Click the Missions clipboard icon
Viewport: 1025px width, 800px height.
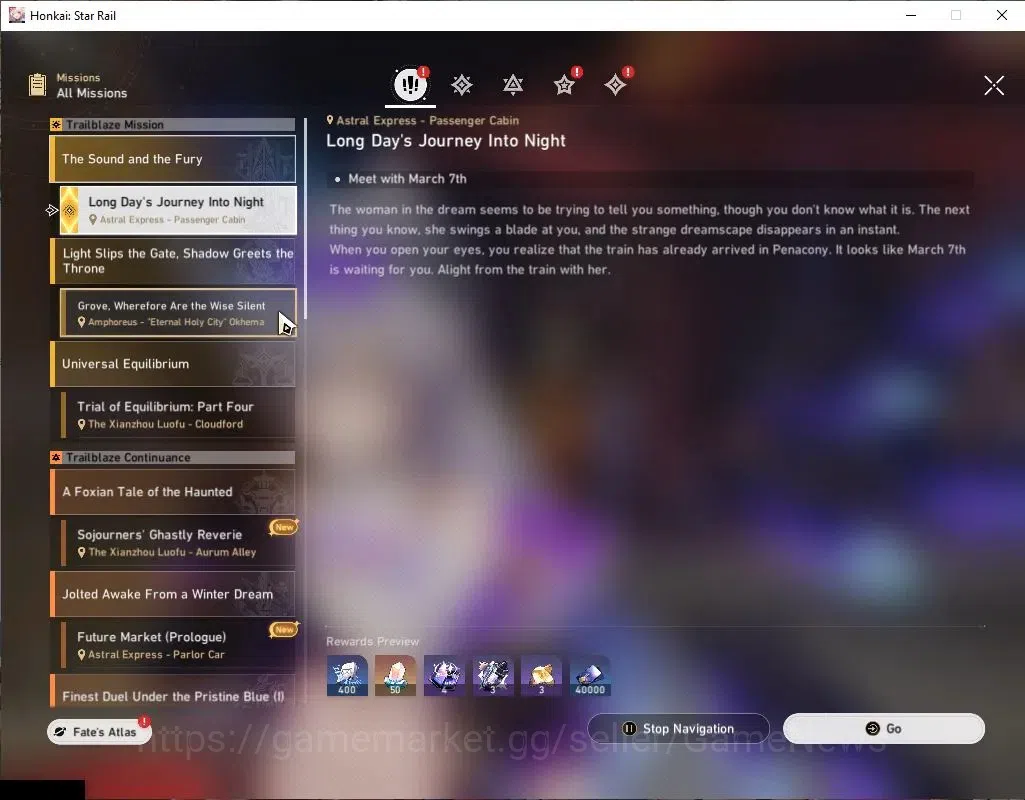[x=37, y=85]
